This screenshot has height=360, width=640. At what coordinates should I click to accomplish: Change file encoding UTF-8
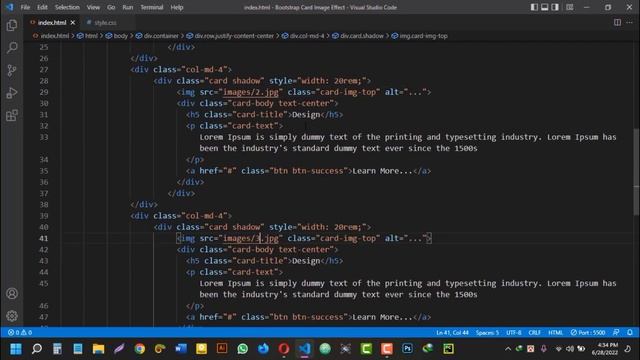point(513,332)
